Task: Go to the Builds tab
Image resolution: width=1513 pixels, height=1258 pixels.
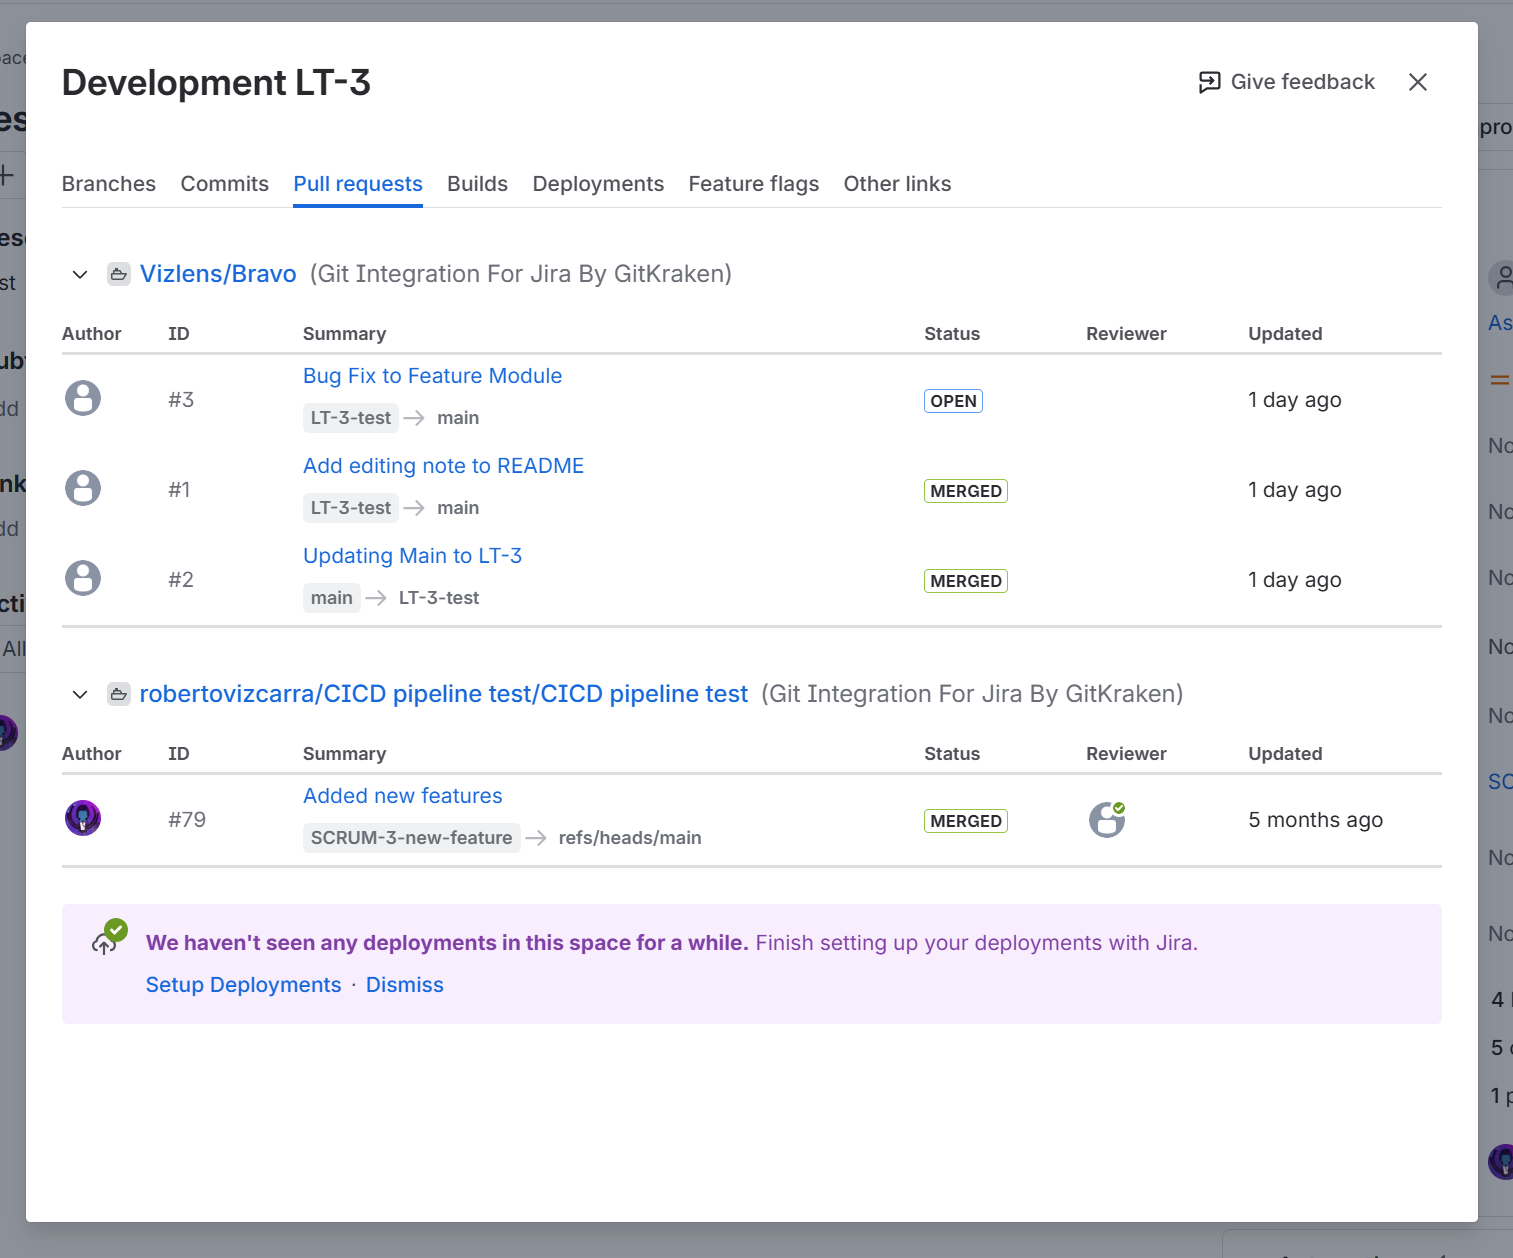Action: click(x=477, y=184)
